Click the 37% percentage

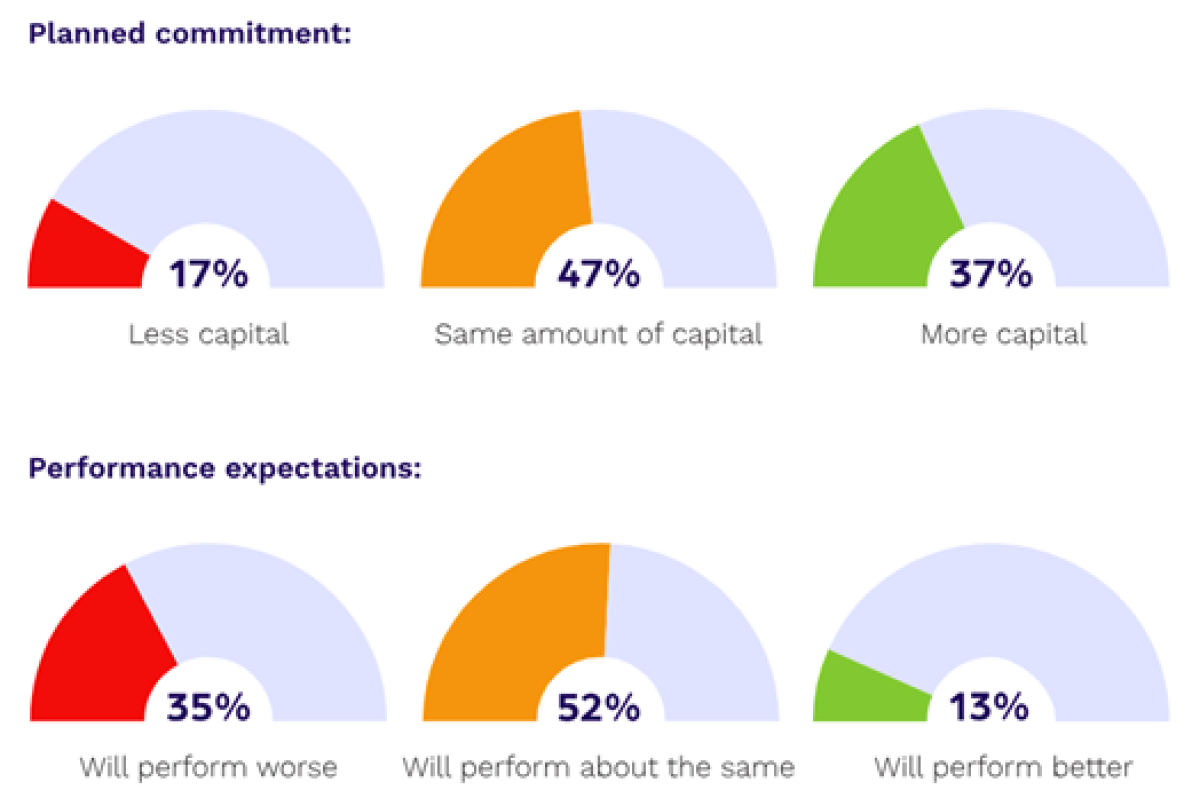[x=990, y=274]
